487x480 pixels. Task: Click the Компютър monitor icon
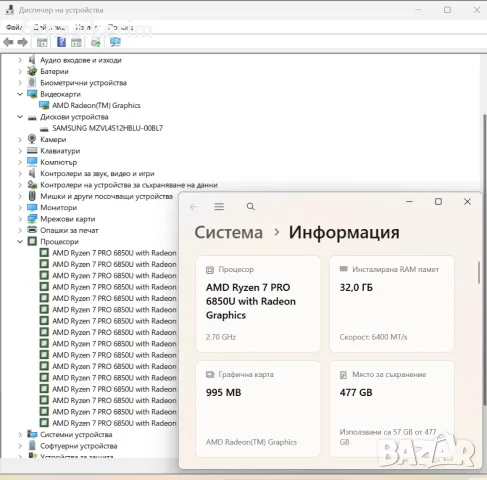pos(32,162)
